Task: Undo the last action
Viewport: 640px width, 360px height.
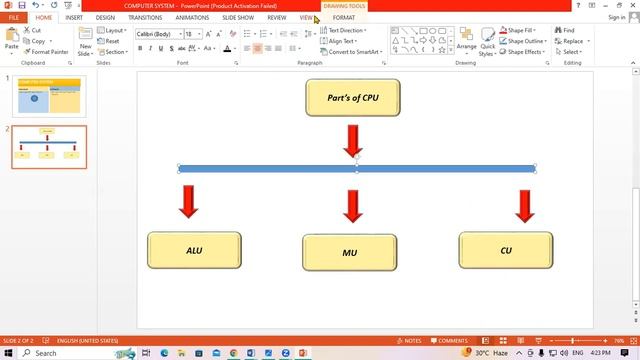Action: pyautogui.click(x=36, y=5)
